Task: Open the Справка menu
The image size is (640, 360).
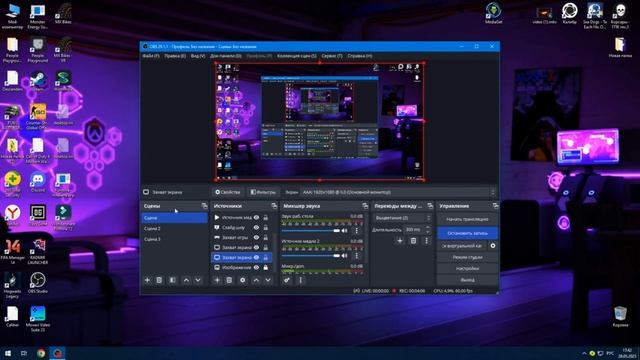Action: pos(360,56)
